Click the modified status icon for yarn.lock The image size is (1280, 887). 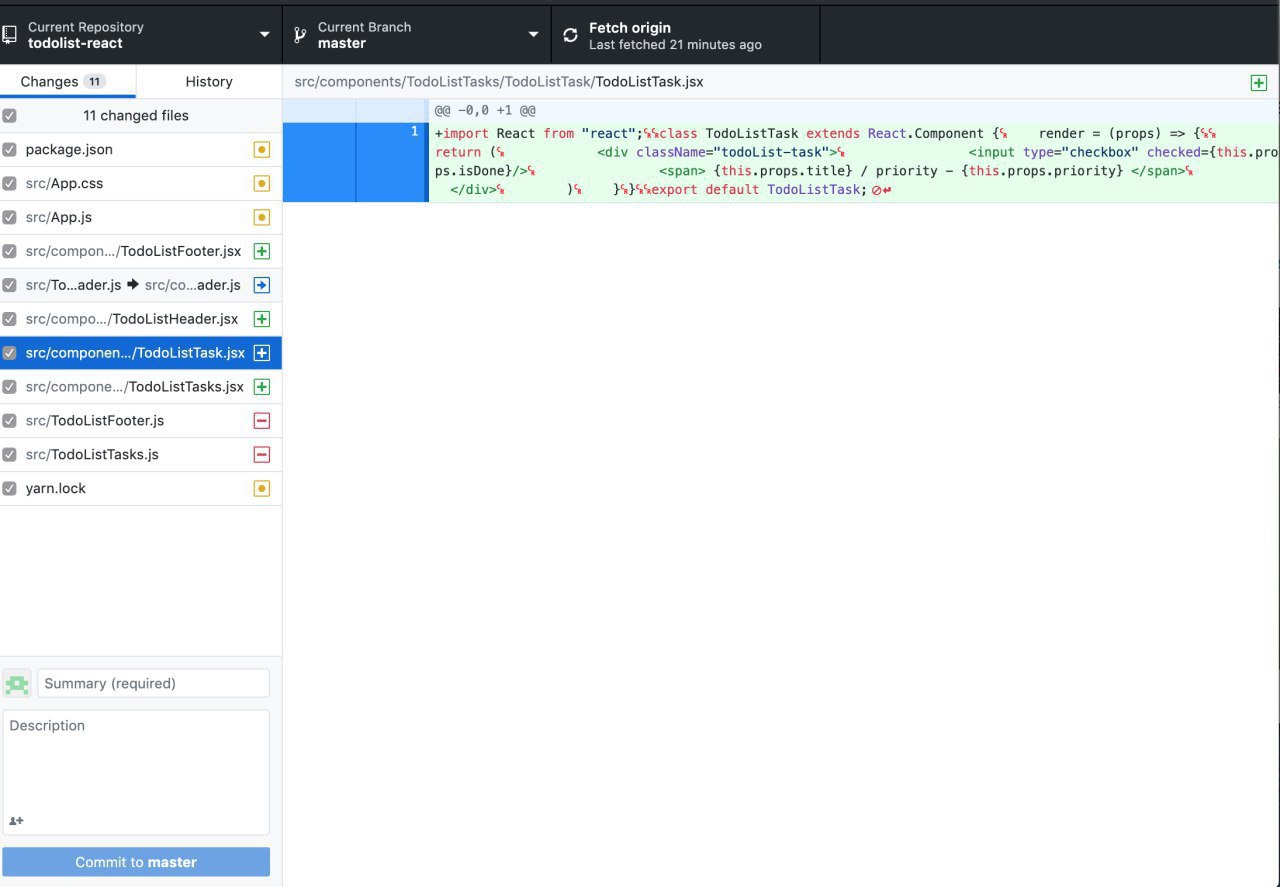[262, 489]
